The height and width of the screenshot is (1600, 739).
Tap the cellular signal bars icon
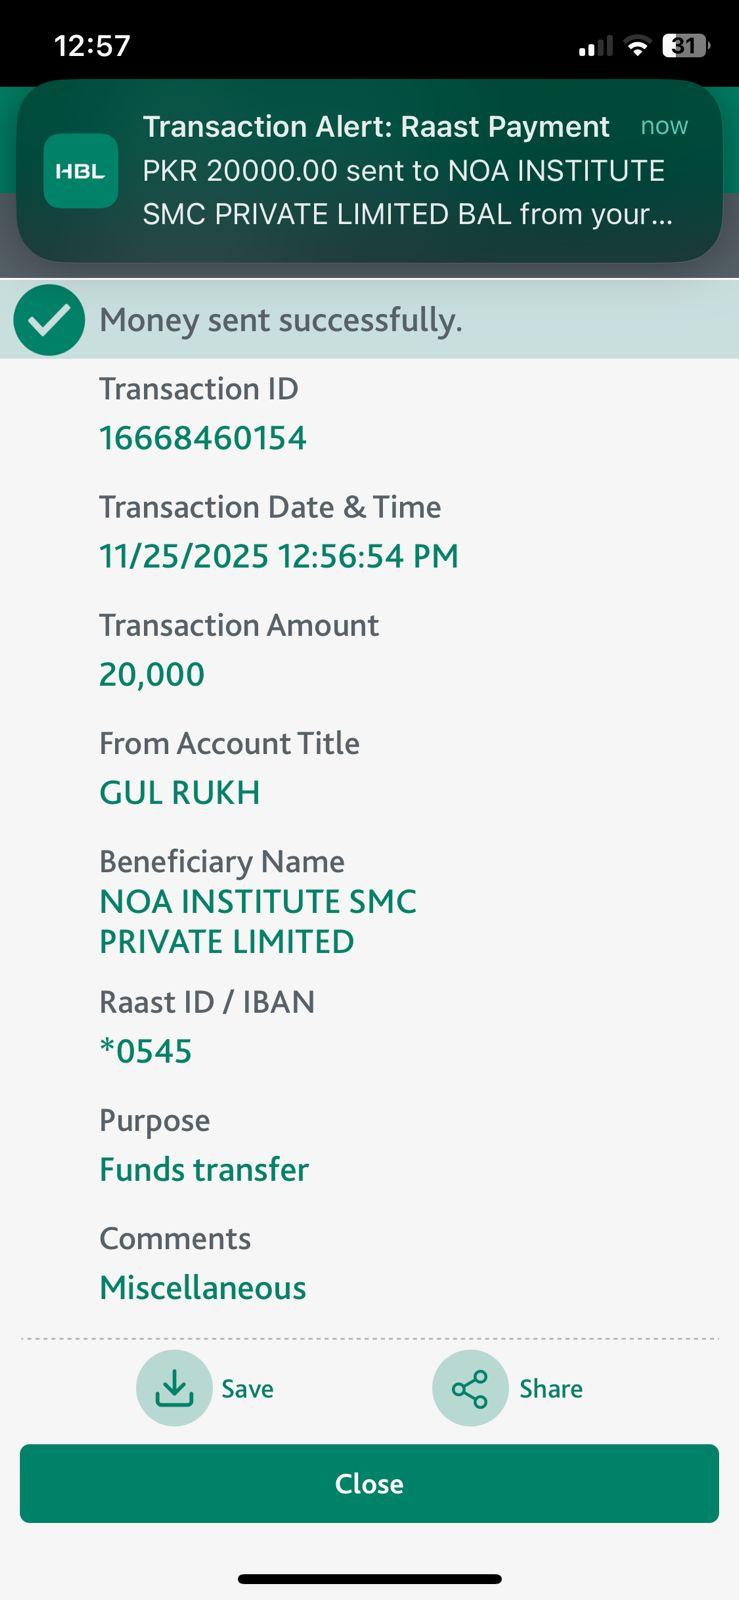click(595, 47)
